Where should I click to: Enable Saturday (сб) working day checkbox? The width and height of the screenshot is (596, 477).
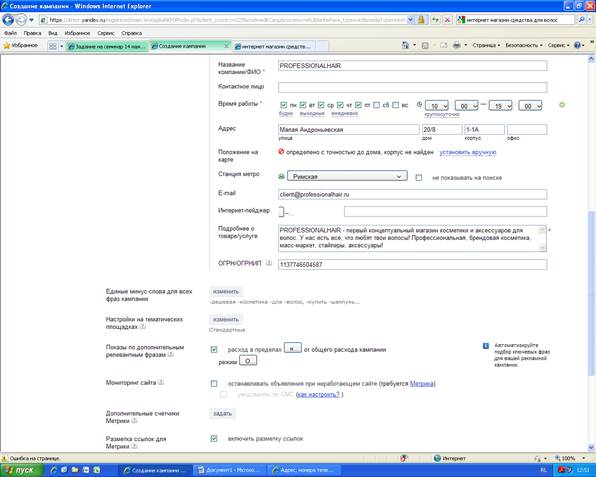click(x=376, y=105)
